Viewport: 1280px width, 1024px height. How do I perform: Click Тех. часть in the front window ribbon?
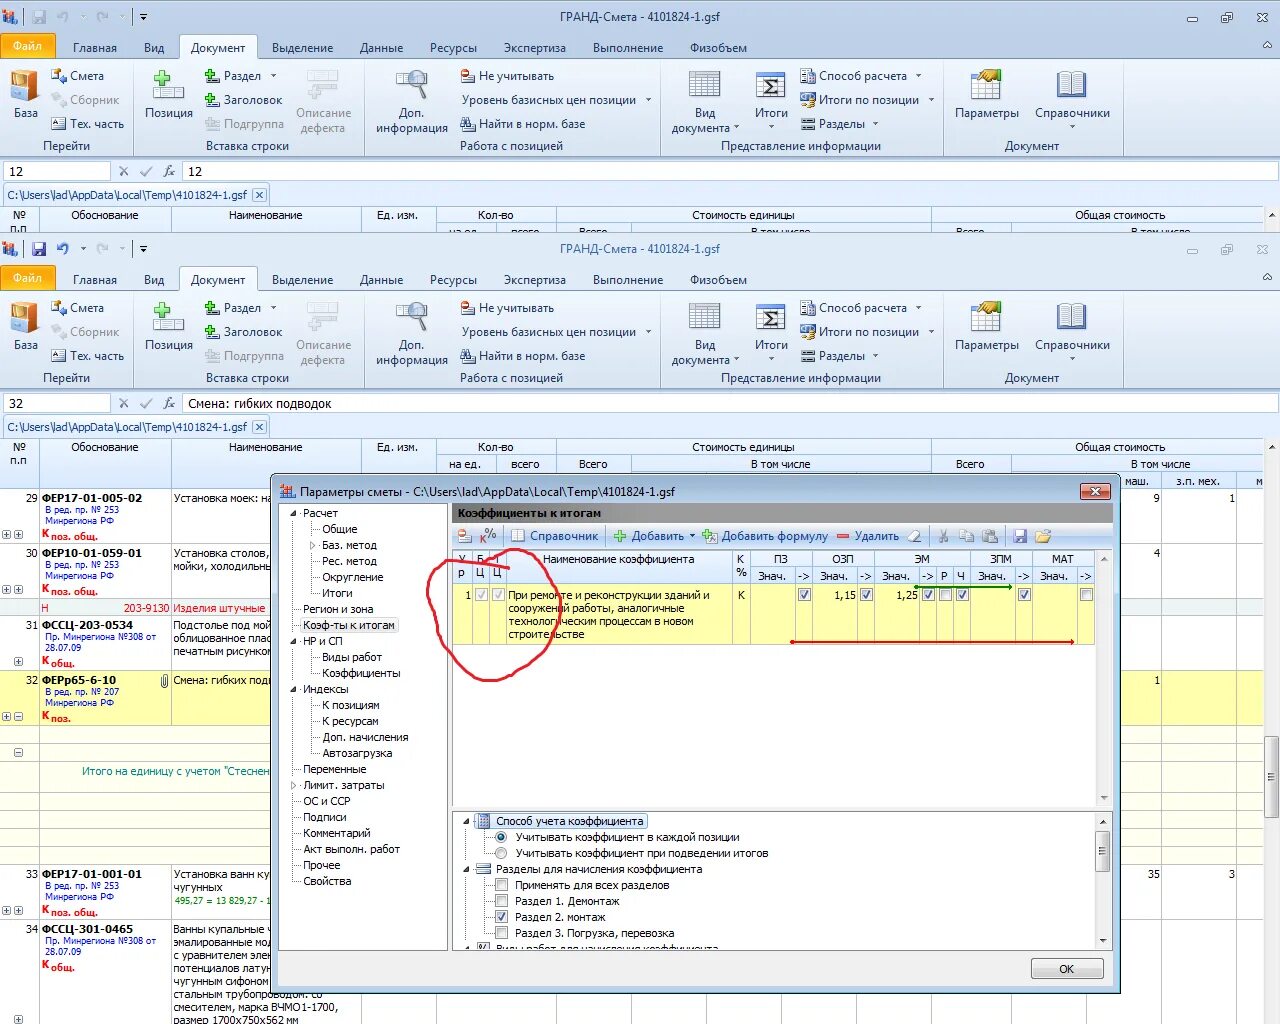pos(87,356)
